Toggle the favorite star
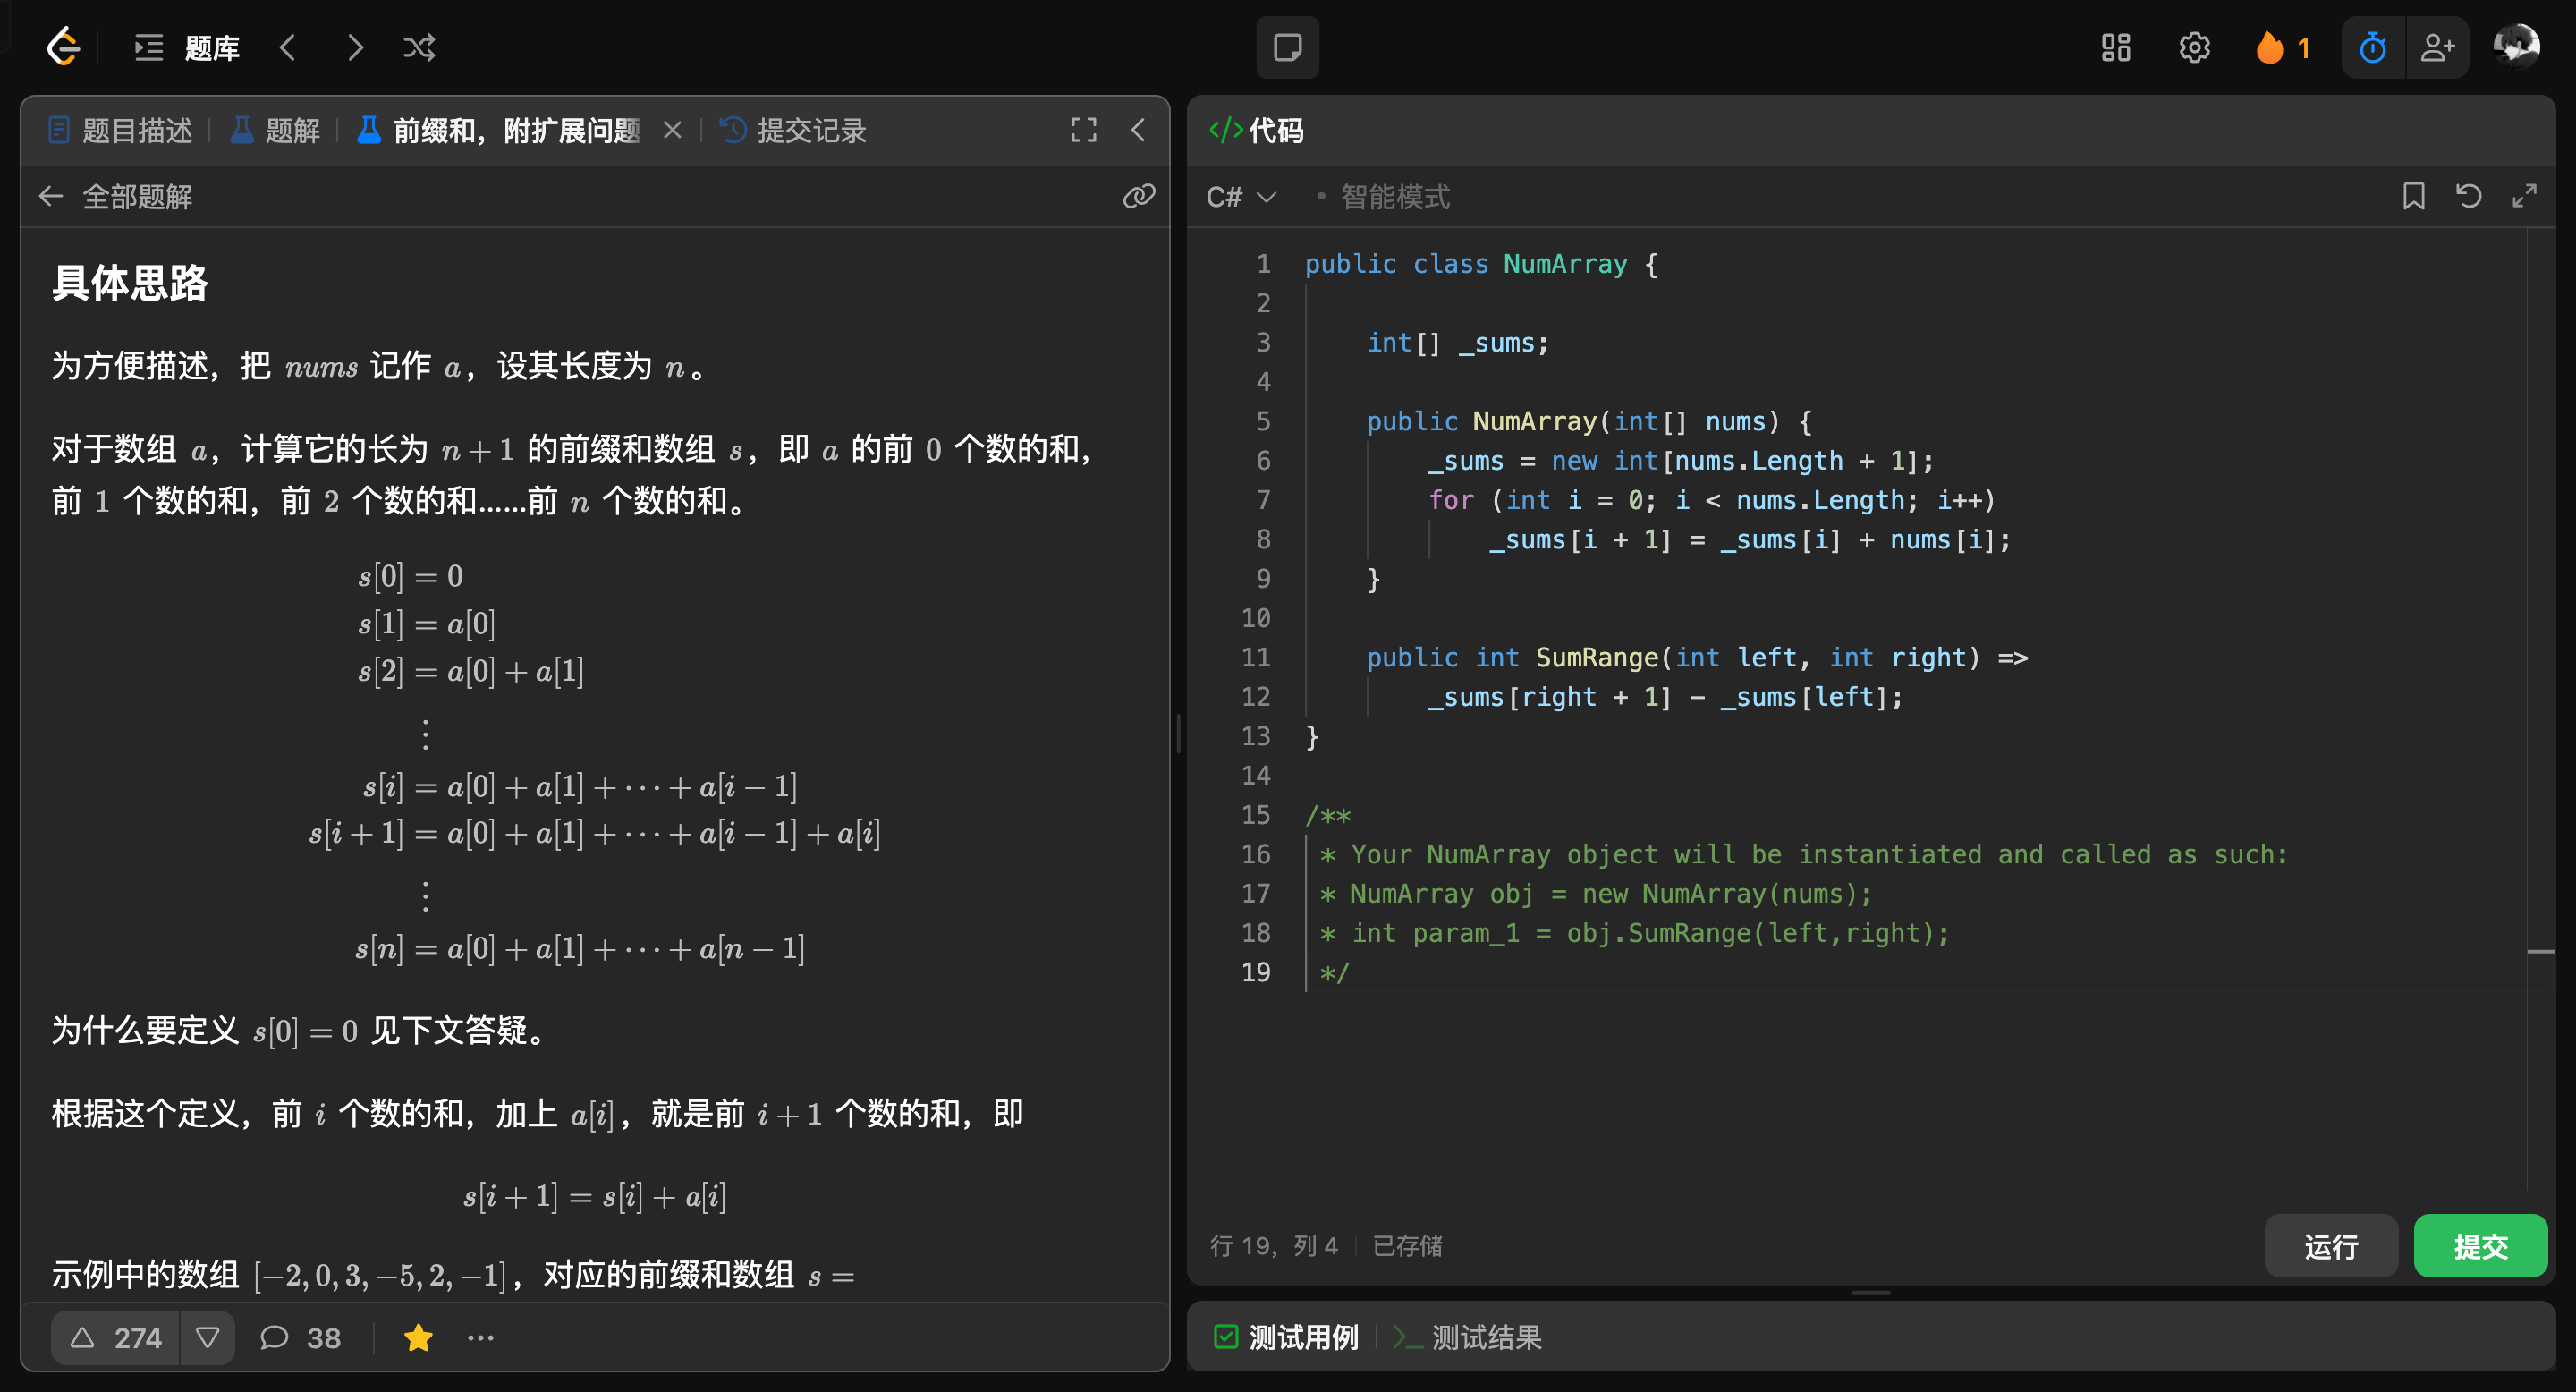 point(418,1338)
